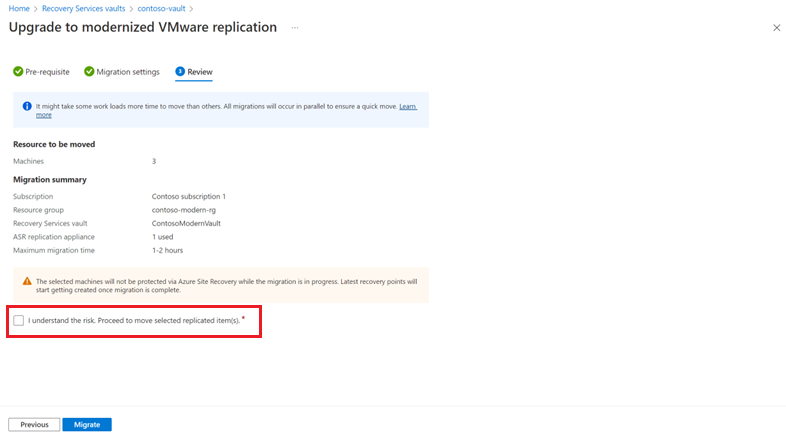Image resolution: width=786 pixels, height=439 pixels.
Task: Click the orange warning triangle icon
Action: tap(27, 281)
